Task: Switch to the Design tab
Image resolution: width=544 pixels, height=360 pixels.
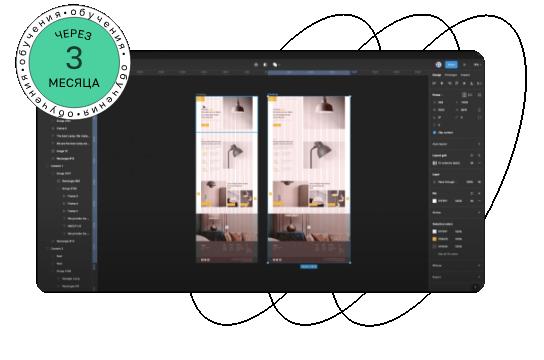Action: point(436,75)
